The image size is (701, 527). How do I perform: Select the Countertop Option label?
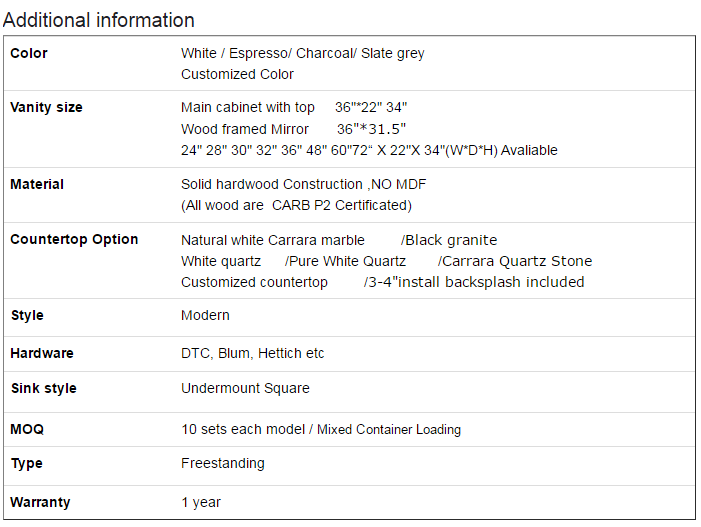pos(74,240)
